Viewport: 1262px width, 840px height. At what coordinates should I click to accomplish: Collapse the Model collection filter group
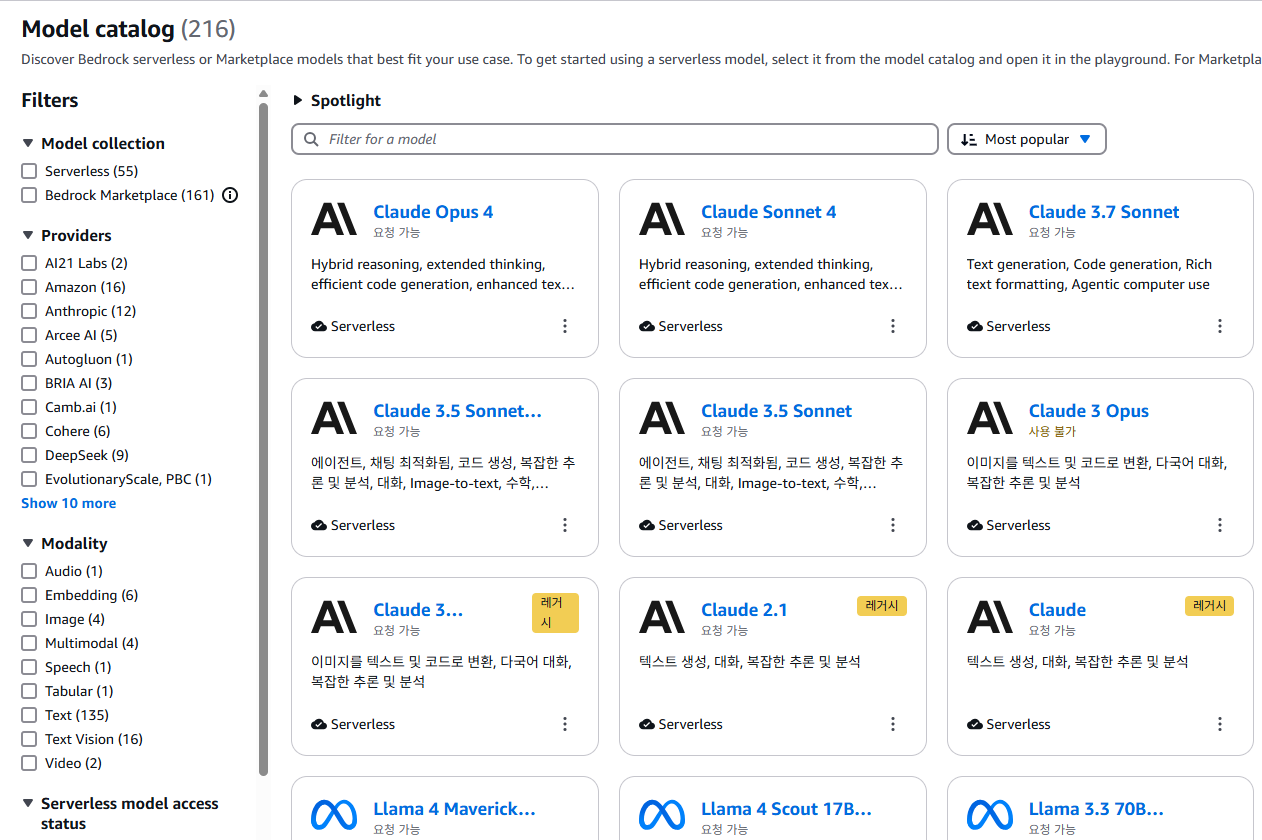pos(28,143)
